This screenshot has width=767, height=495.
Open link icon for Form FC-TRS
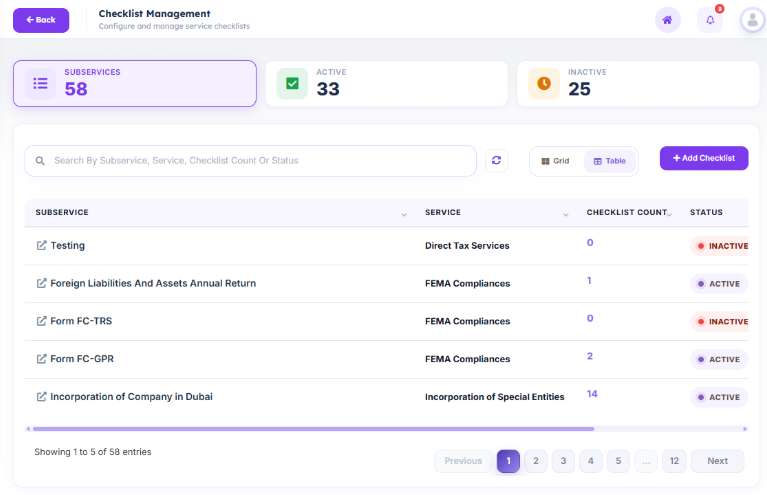42,321
